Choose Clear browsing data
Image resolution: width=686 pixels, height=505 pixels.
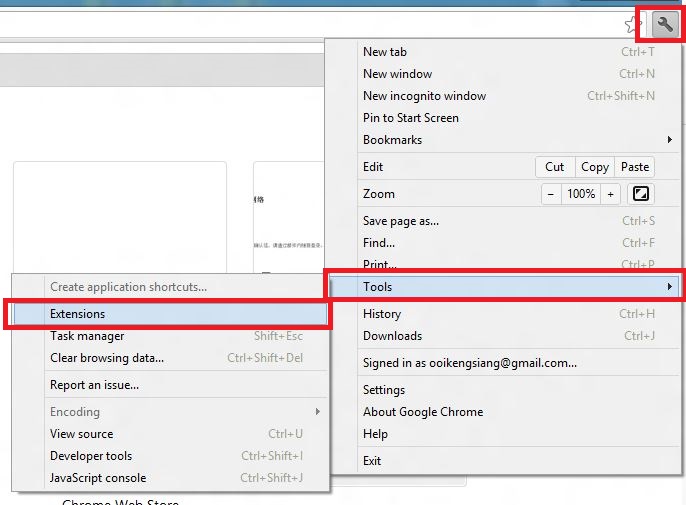pos(107,358)
